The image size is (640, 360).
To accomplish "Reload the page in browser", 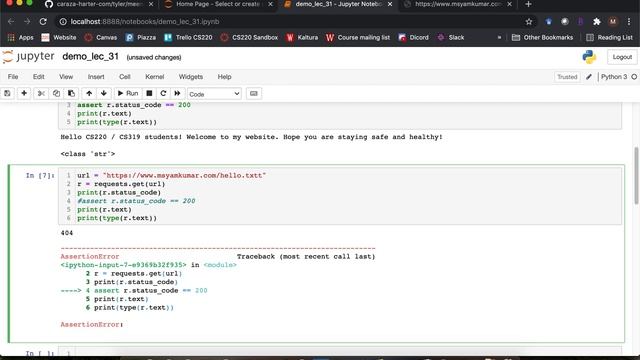I will coord(43,22).
